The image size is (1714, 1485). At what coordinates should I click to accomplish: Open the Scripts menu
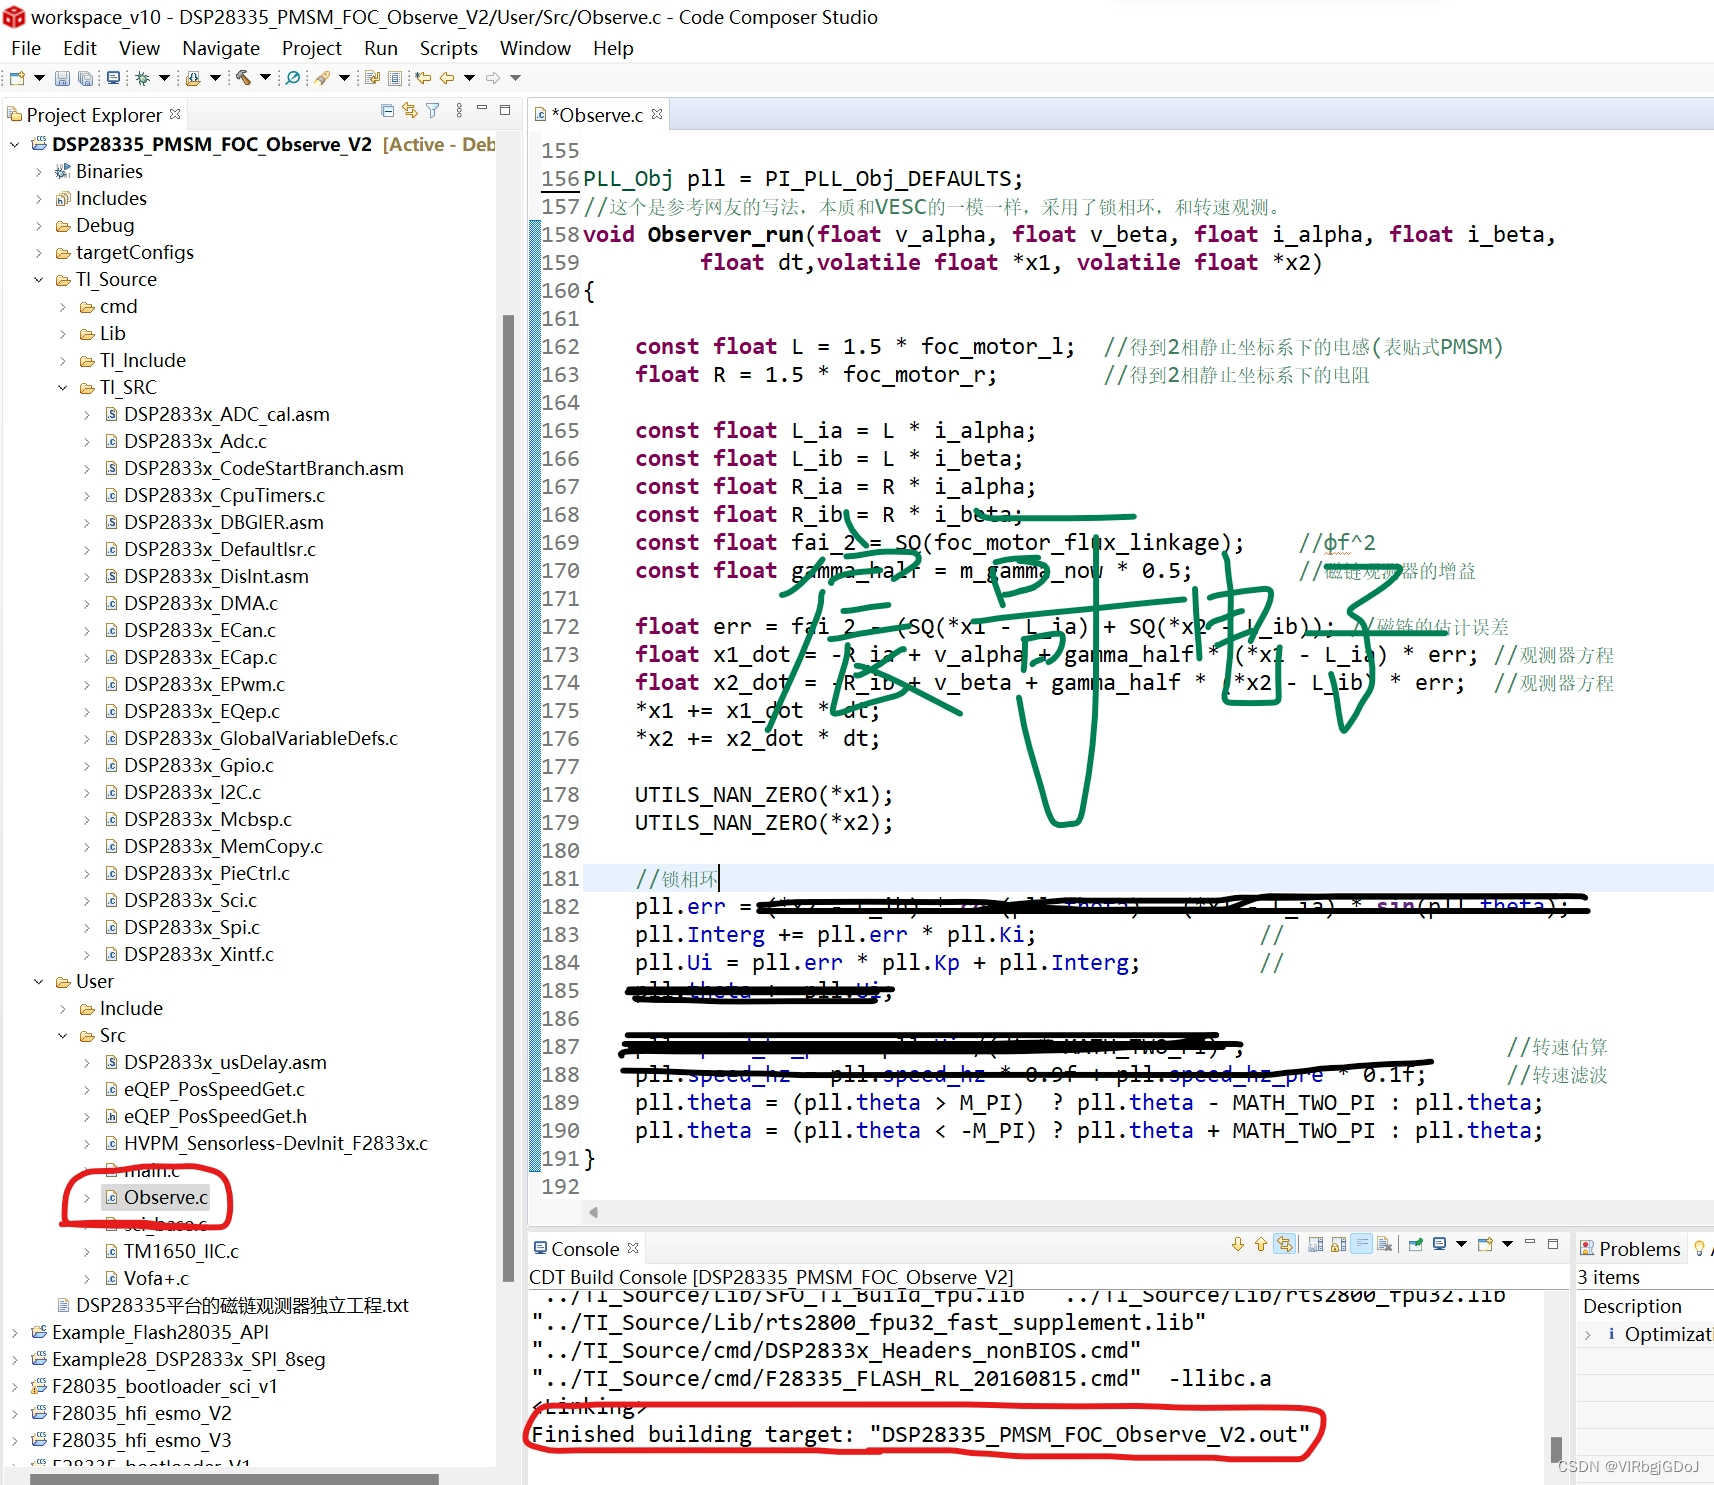[x=448, y=48]
